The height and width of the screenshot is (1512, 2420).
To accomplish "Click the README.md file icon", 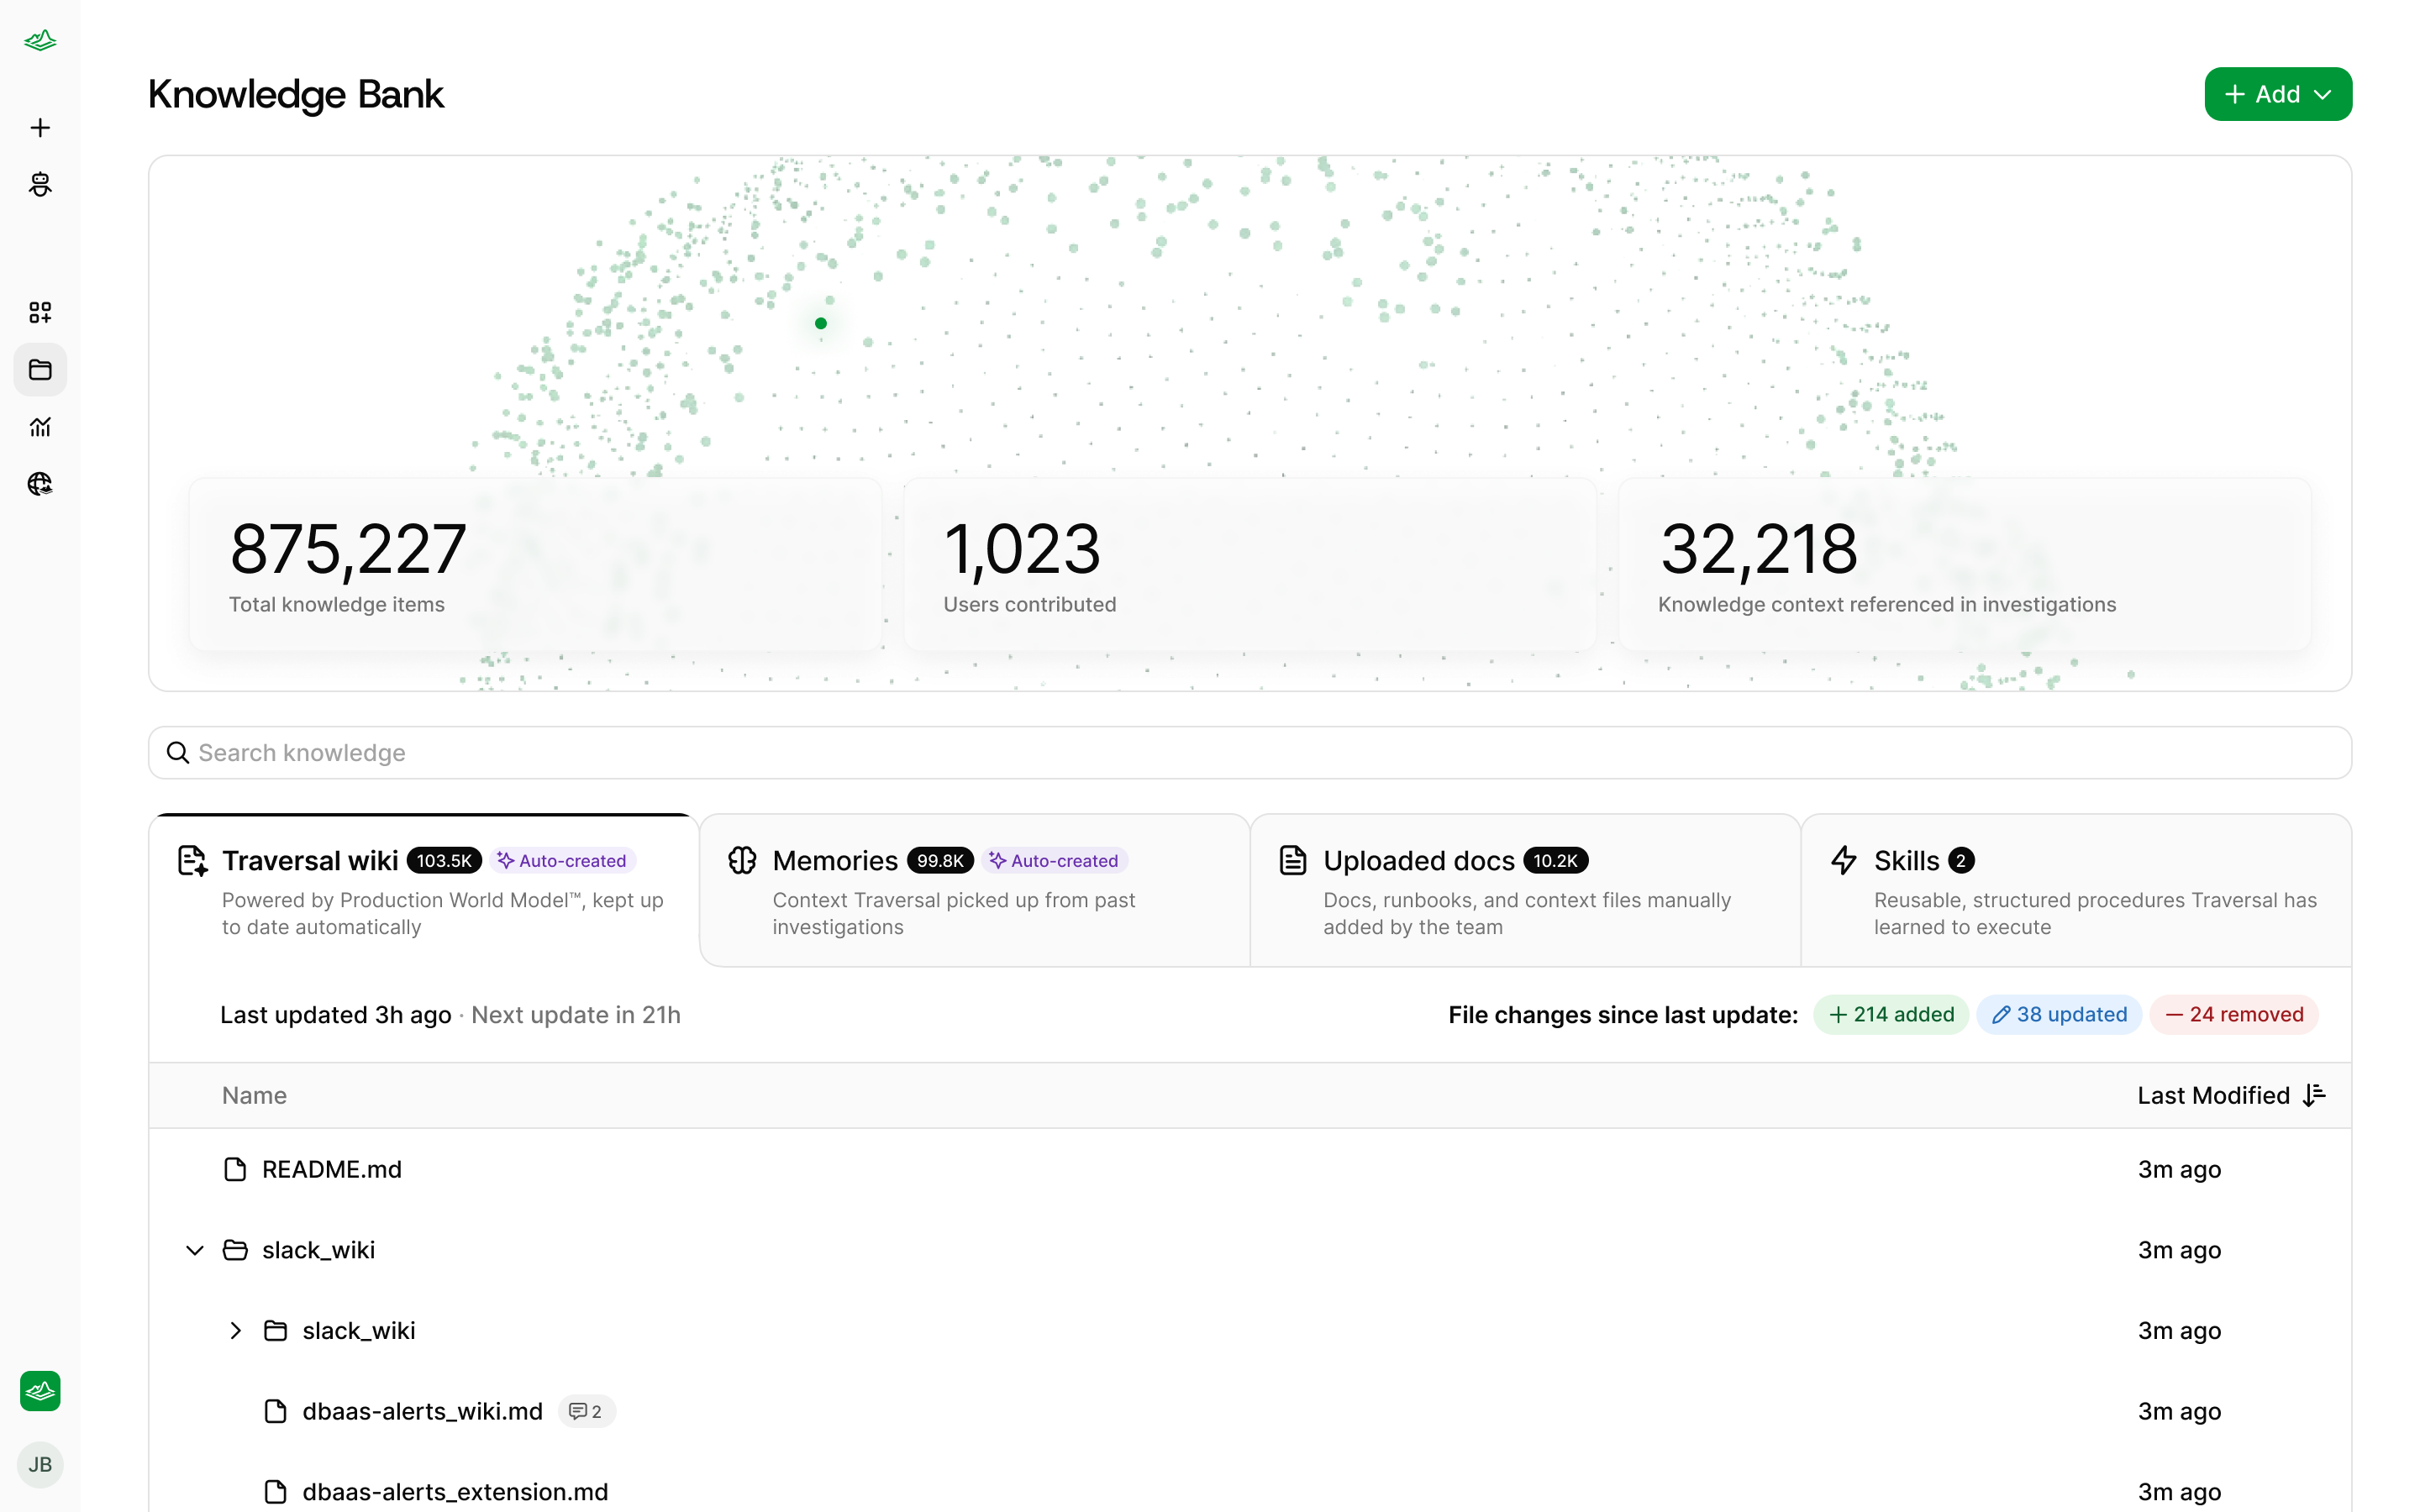I will tap(235, 1169).
